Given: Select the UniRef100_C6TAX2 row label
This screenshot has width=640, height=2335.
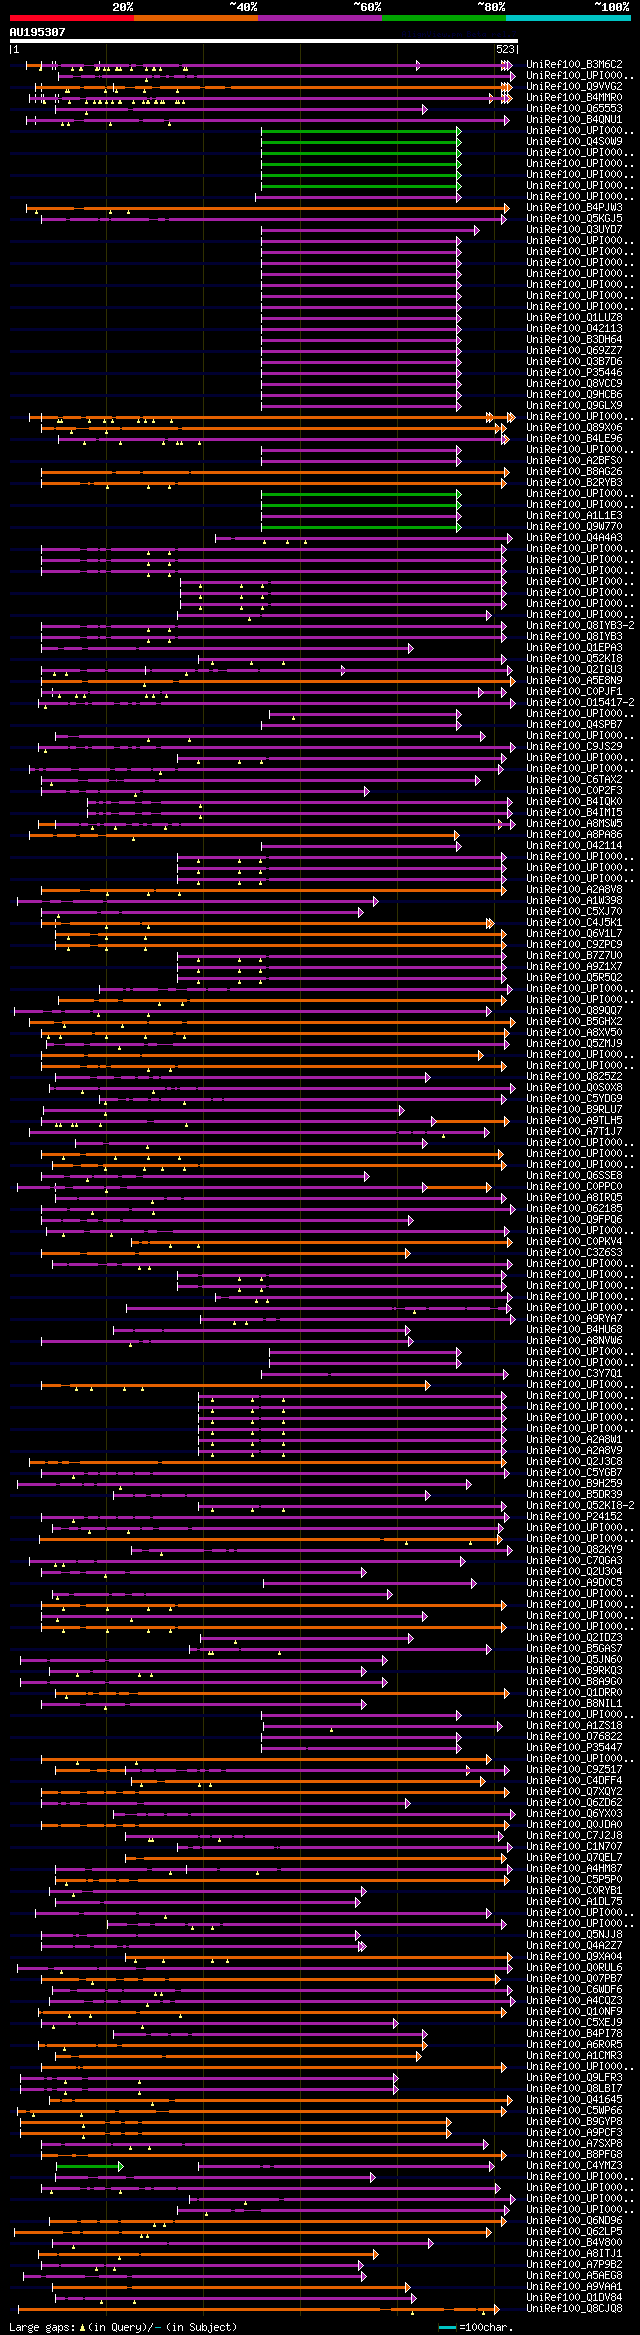Looking at the screenshot, I should (x=574, y=780).
